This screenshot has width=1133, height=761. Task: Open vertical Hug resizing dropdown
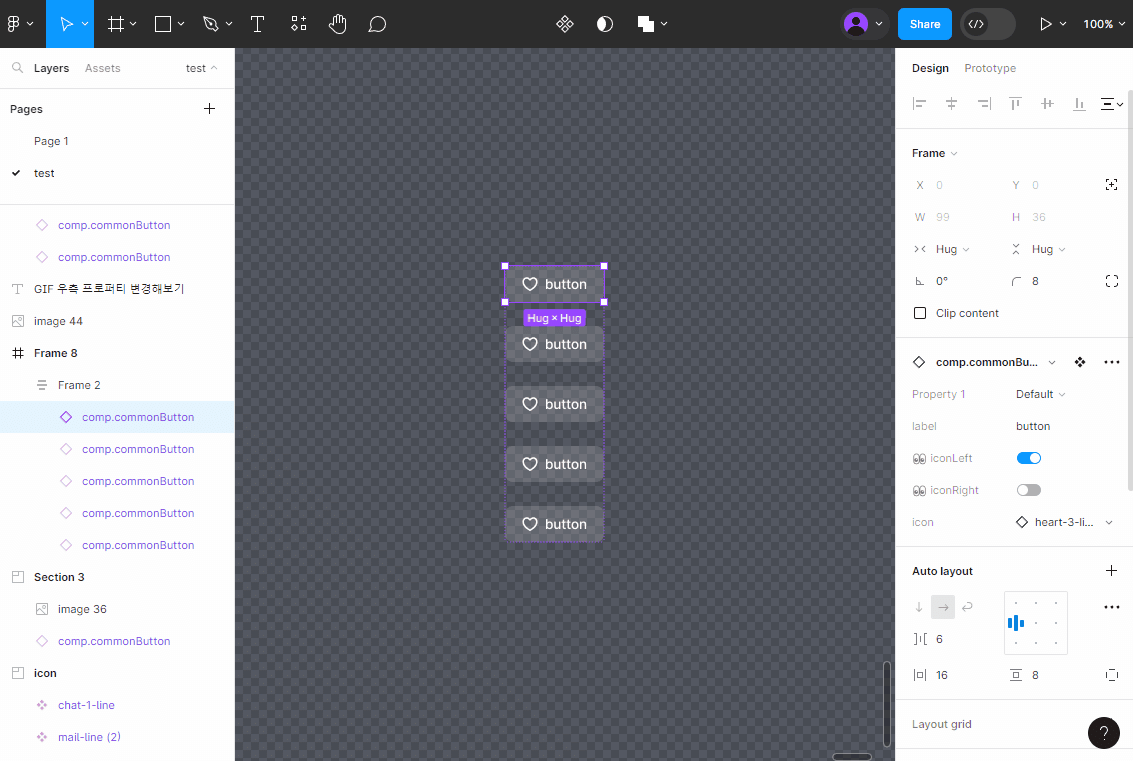click(1048, 249)
